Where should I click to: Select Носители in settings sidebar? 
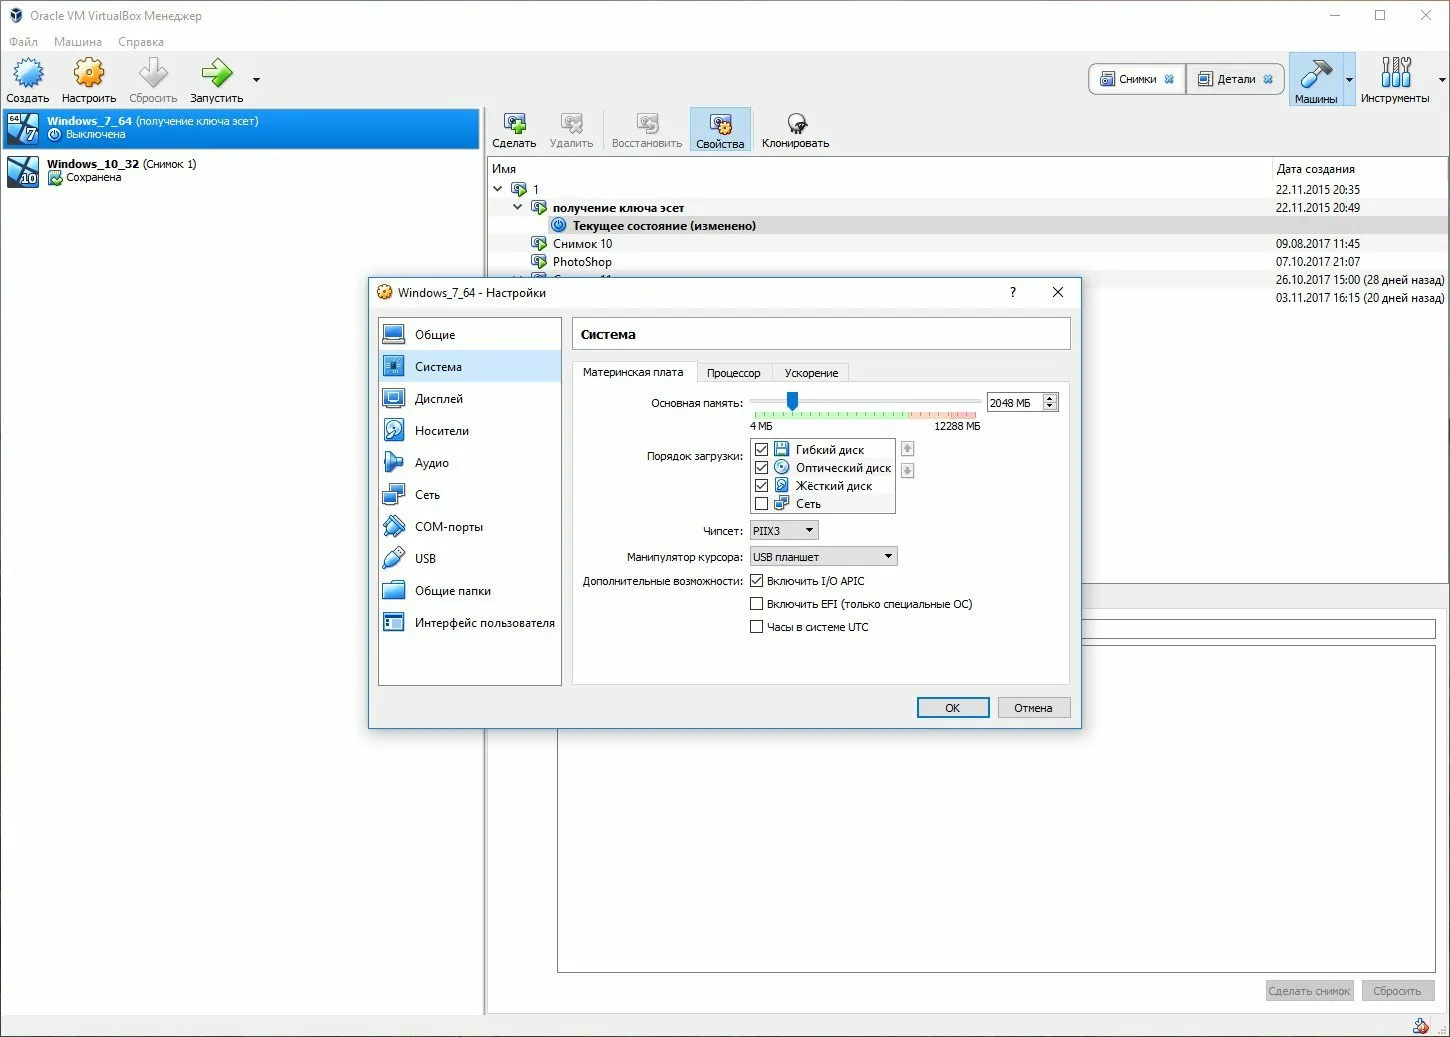tap(441, 431)
